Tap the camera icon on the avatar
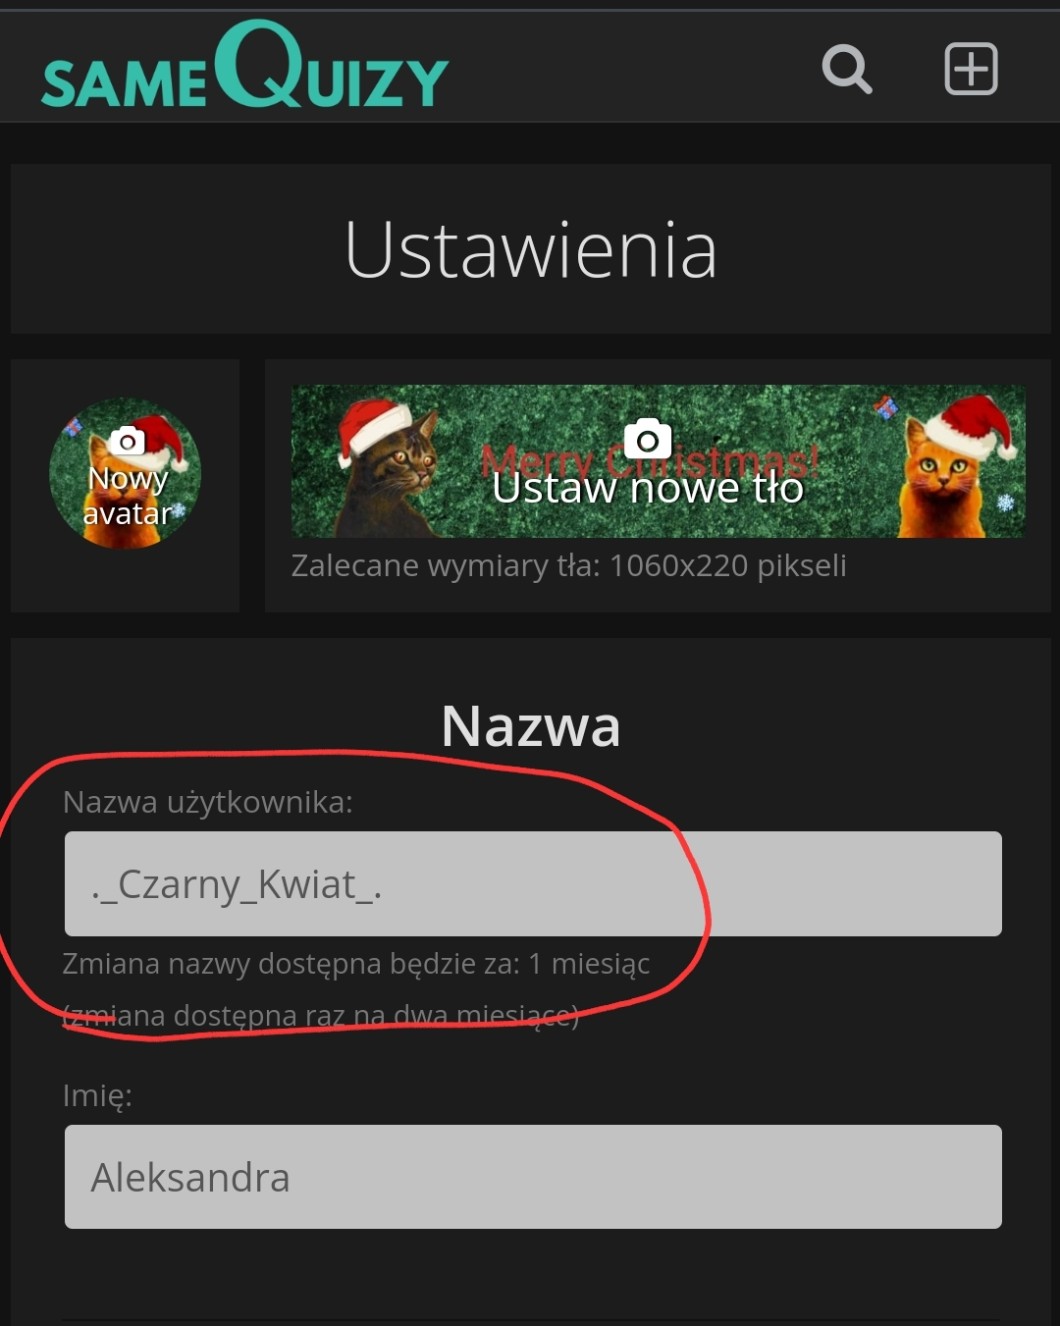The width and height of the screenshot is (1060, 1326). coord(127,441)
